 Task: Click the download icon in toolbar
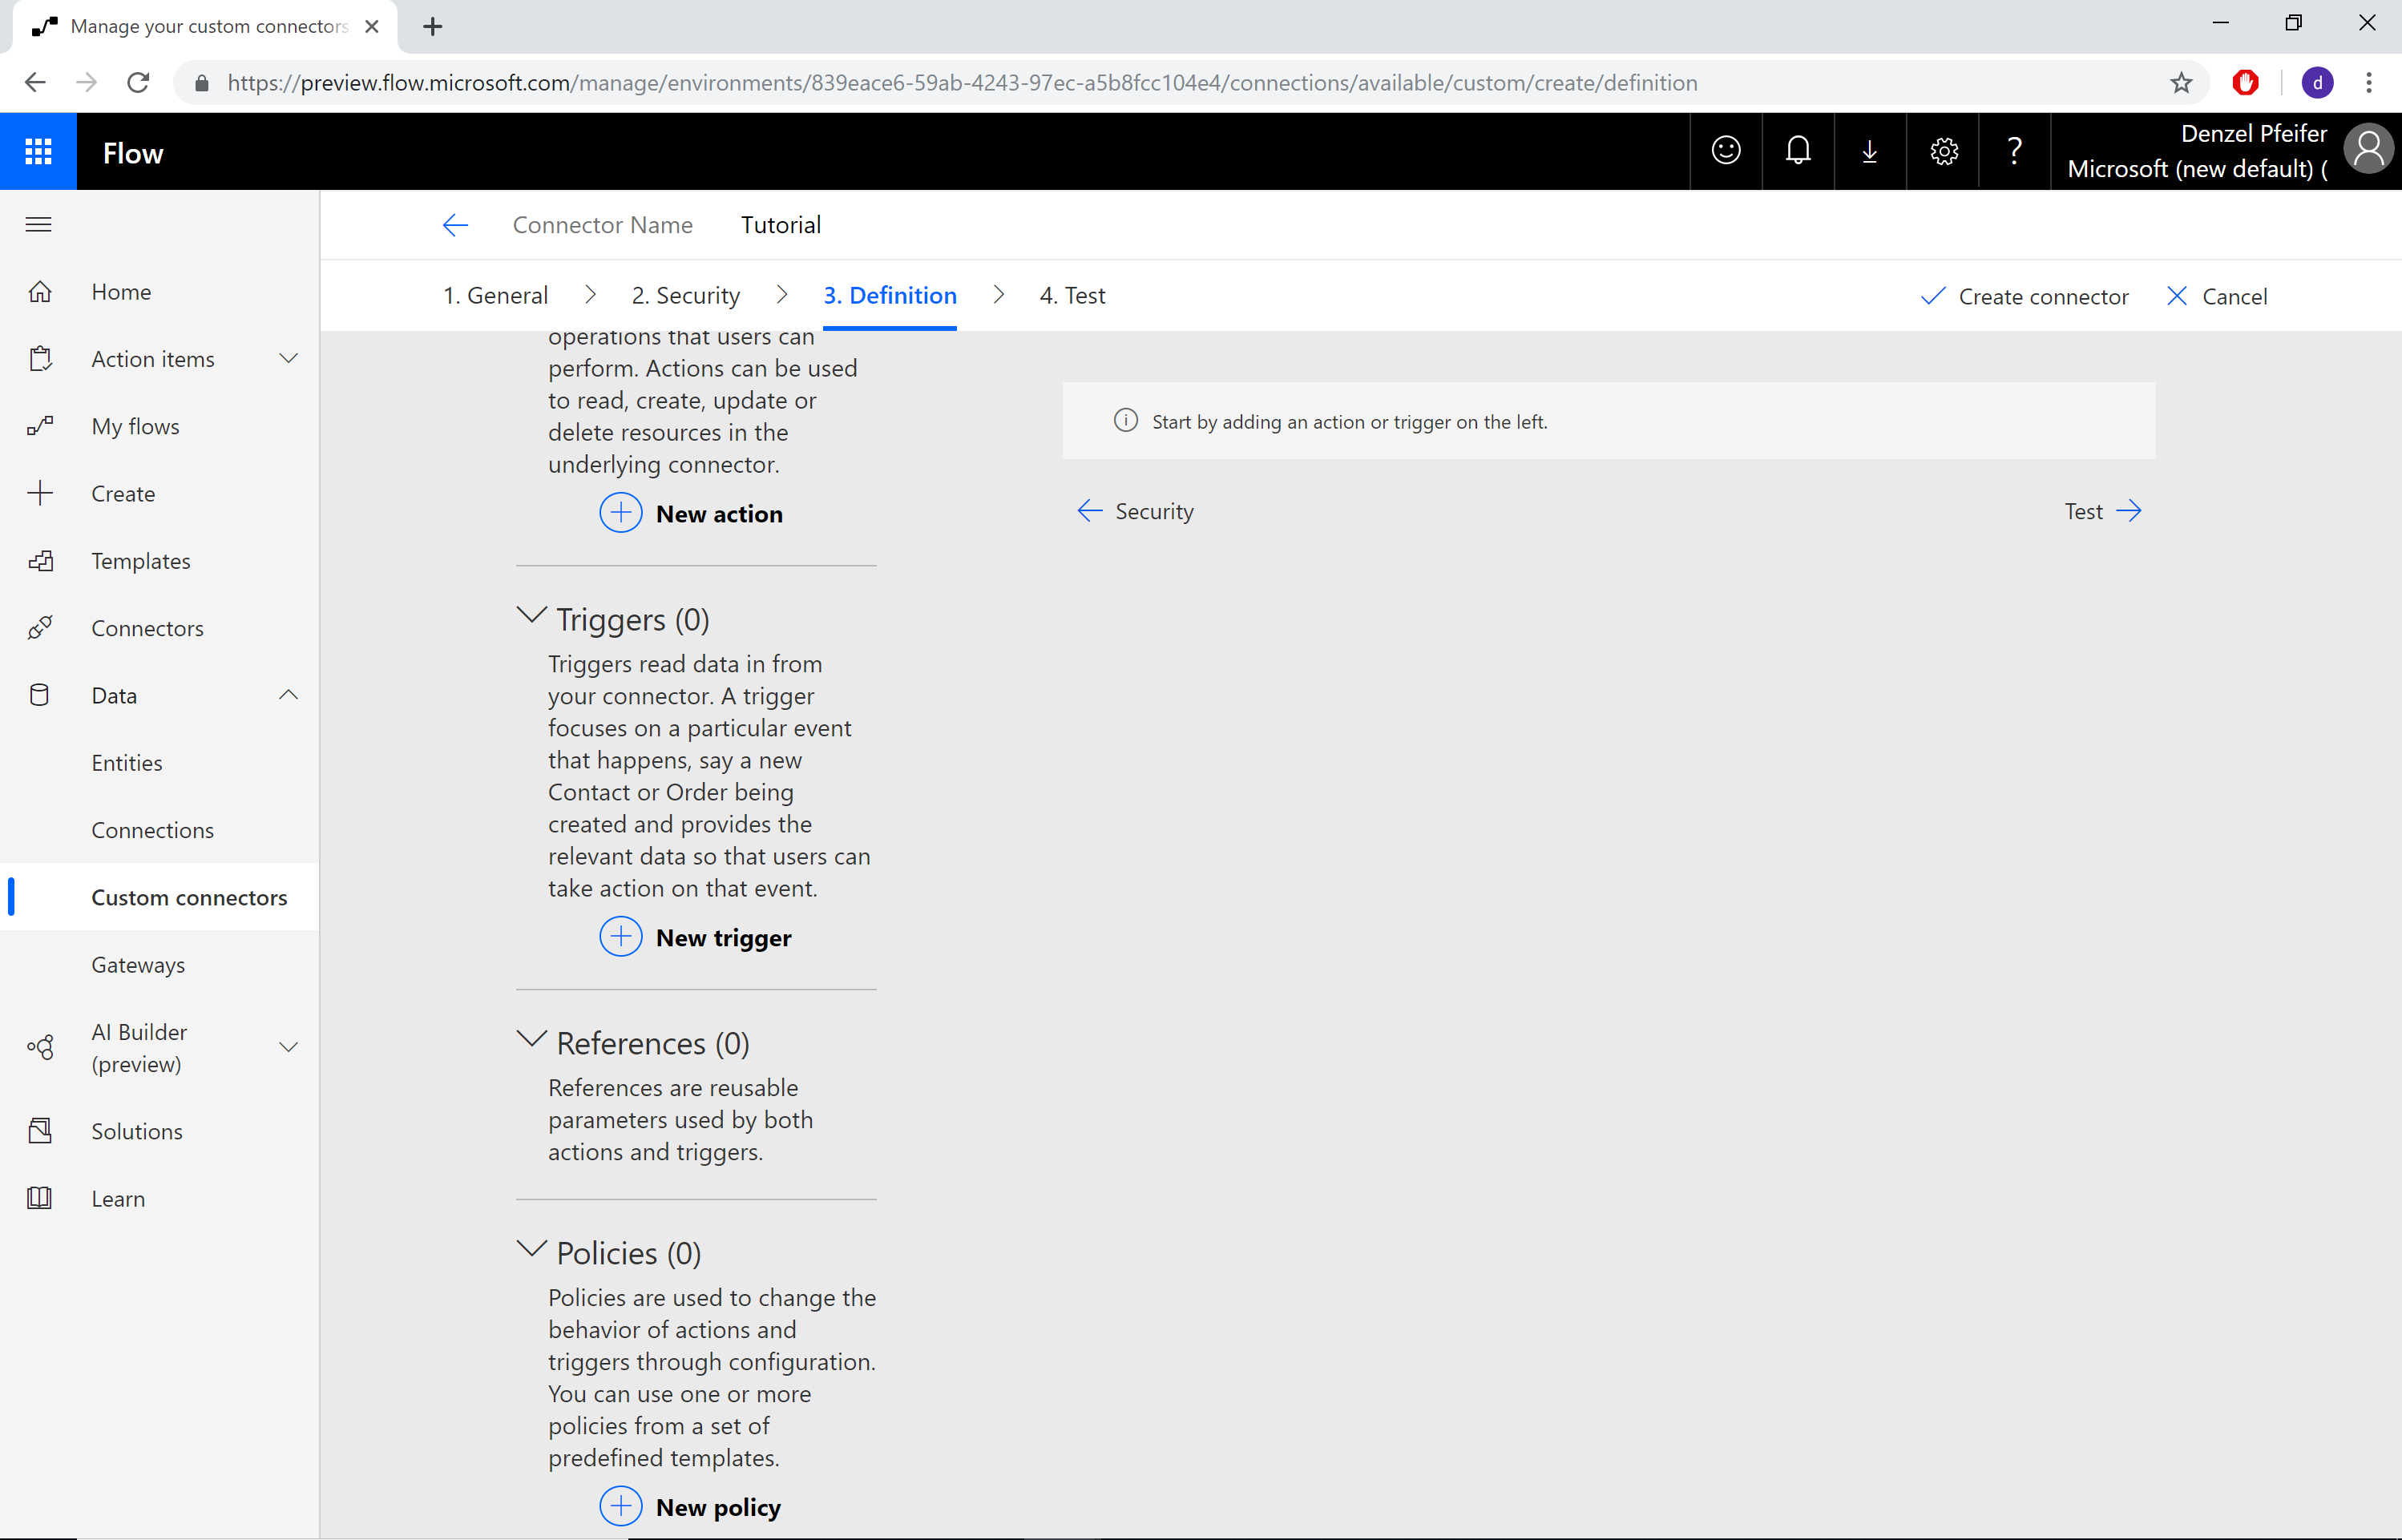1870,152
